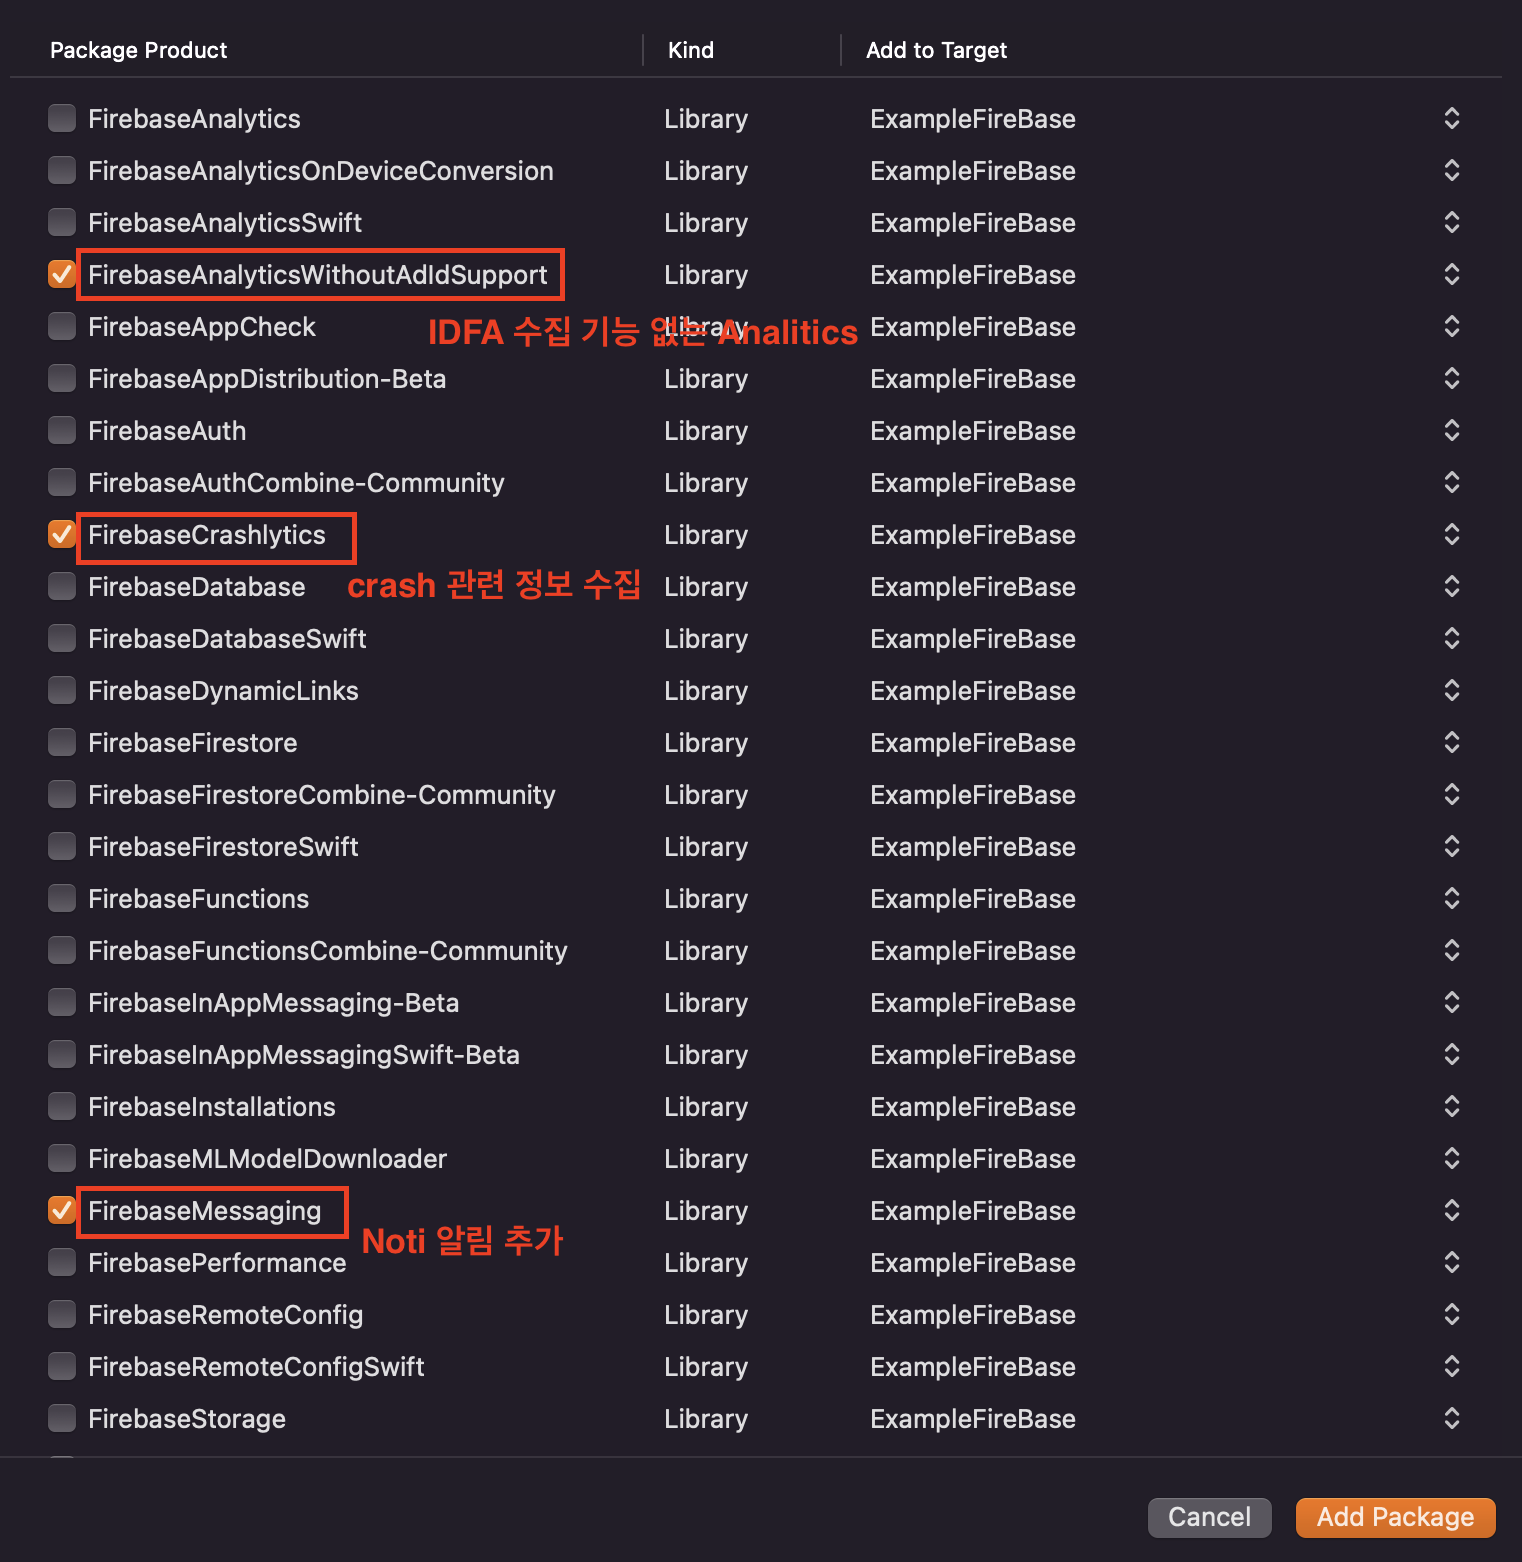Change target for FirebaseMessaging row
Viewport: 1522px width, 1562px height.
click(1452, 1210)
